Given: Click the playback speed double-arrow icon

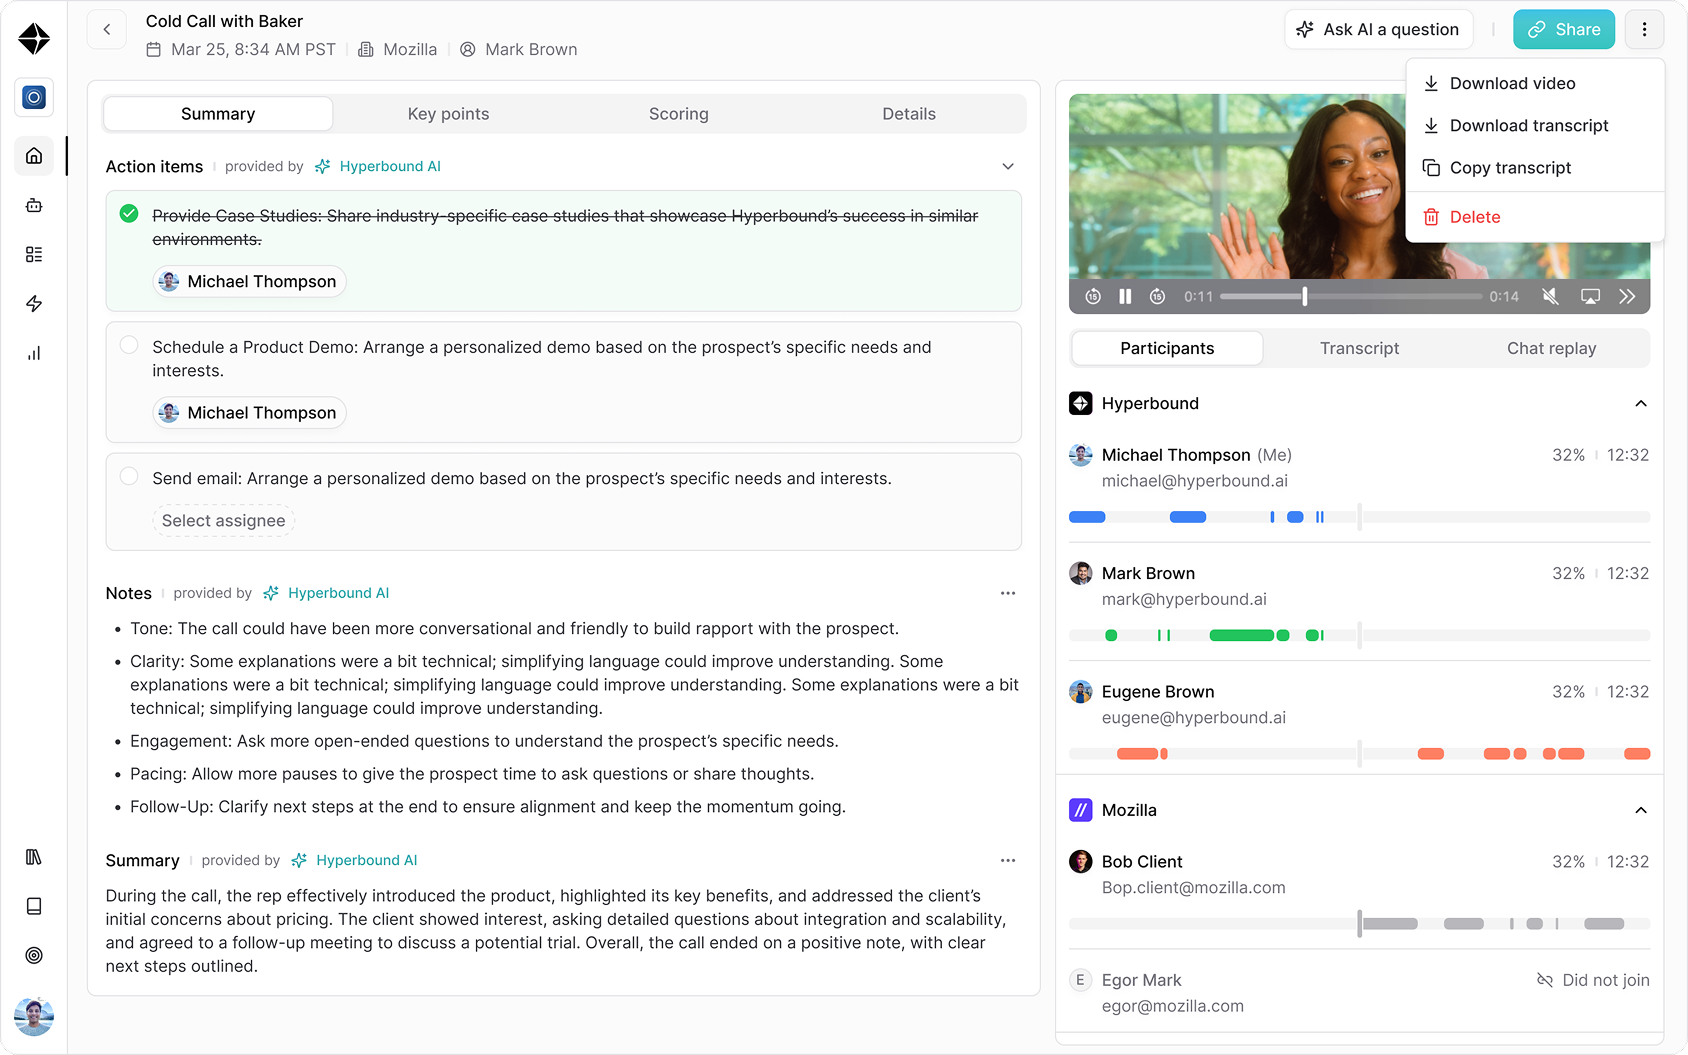Looking at the screenshot, I should [x=1627, y=296].
